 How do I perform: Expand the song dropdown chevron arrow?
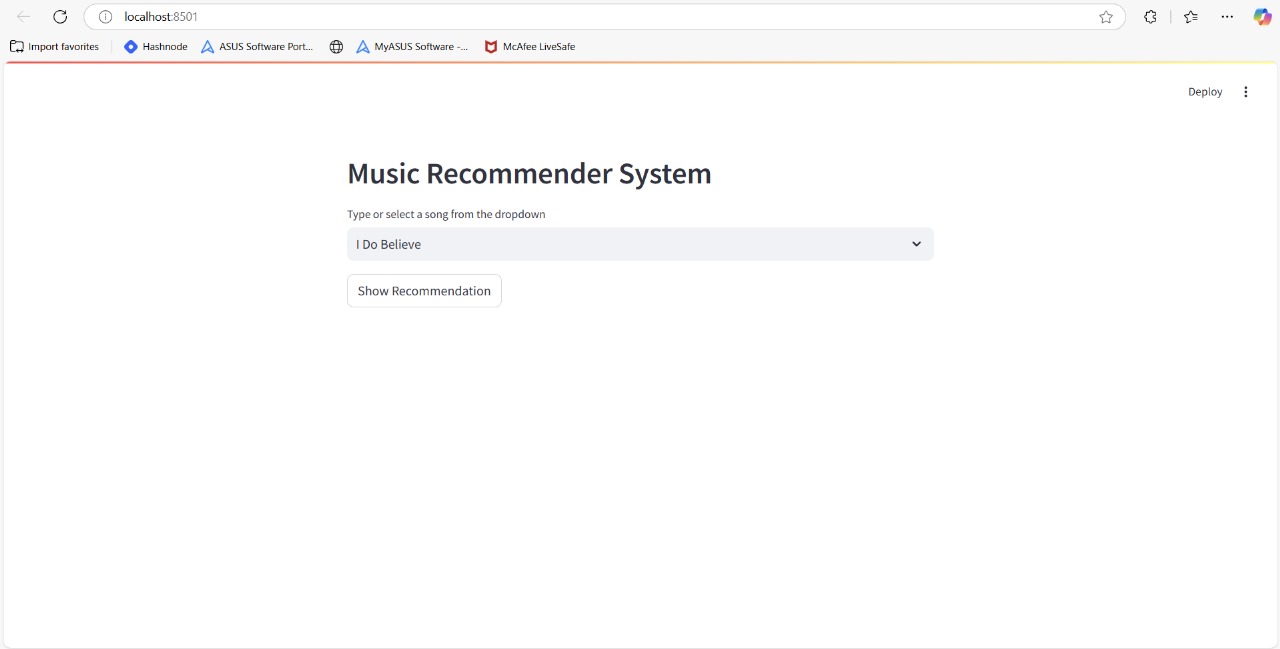pos(916,244)
